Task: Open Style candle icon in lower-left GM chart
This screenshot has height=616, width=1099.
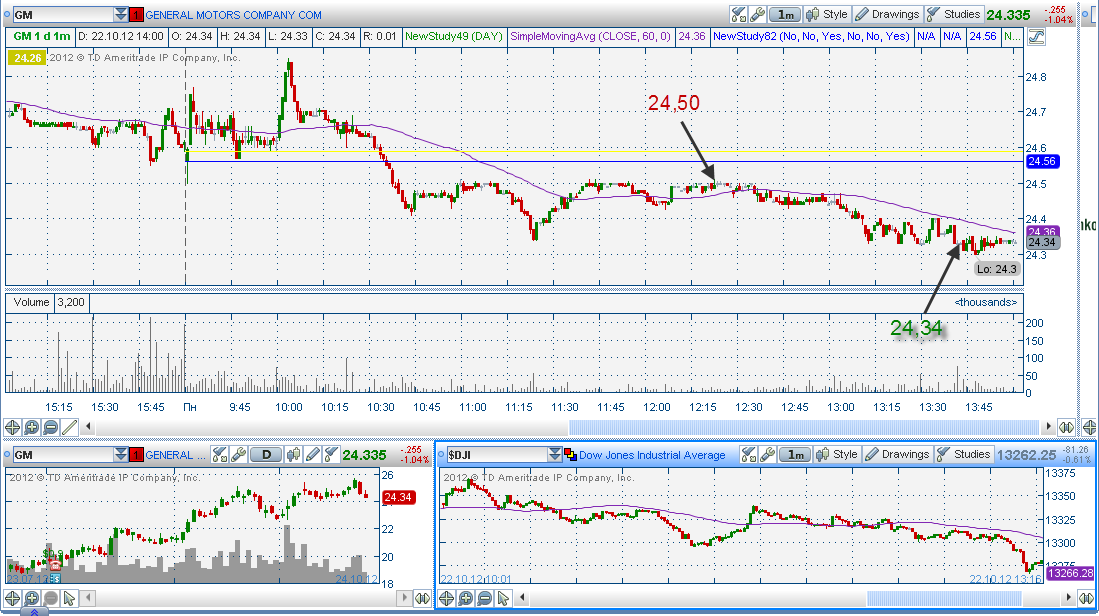Action: coord(293,455)
